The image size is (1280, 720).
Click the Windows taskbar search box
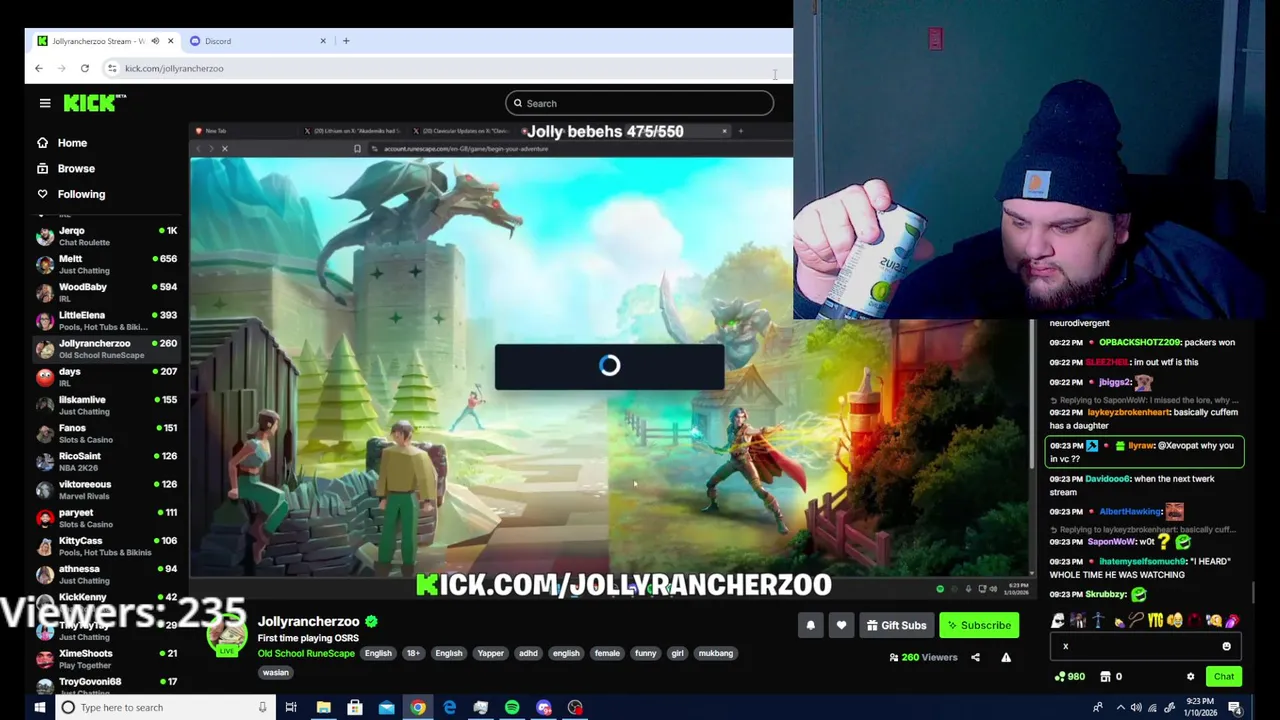pyautogui.click(x=165, y=707)
